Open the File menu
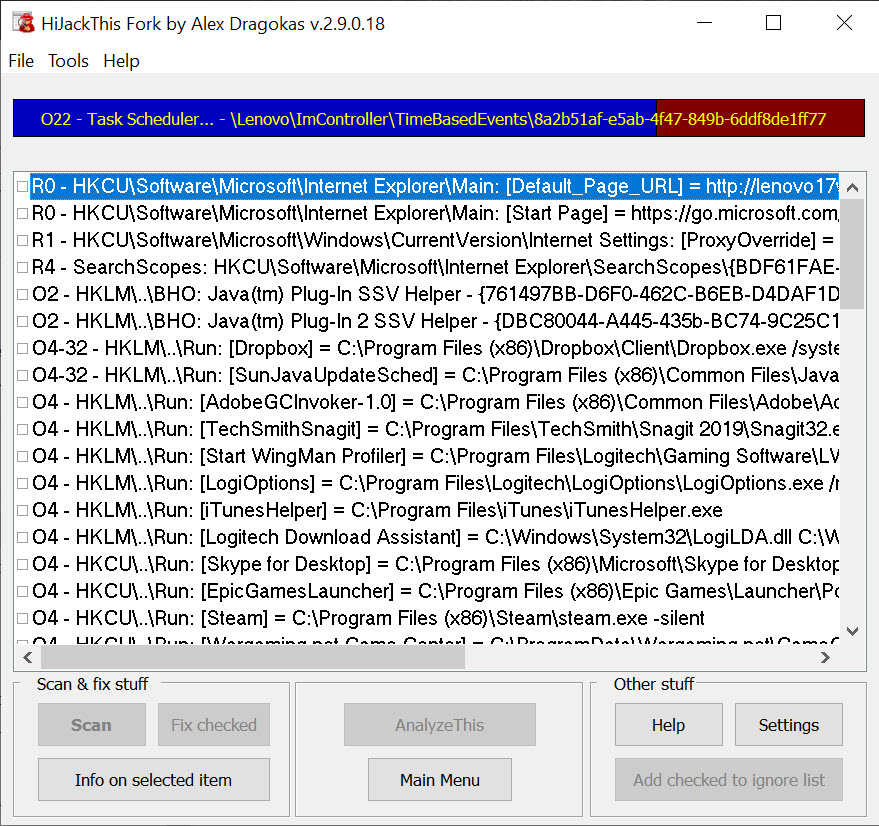The height and width of the screenshot is (826, 879). (21, 61)
